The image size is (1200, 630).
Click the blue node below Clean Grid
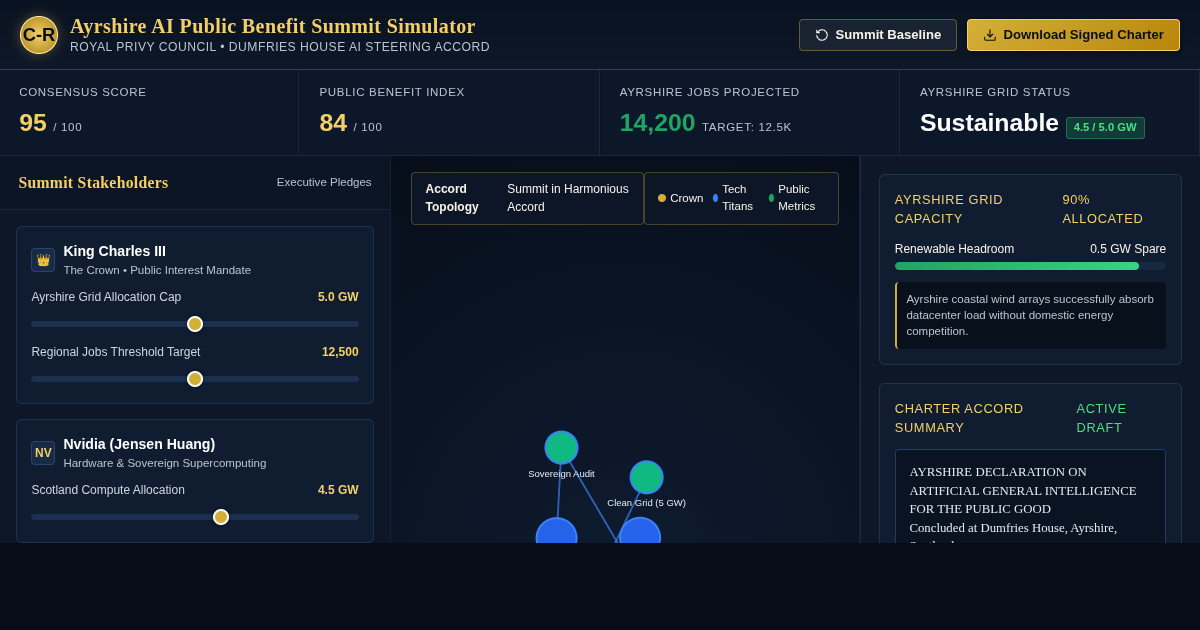click(x=639, y=531)
